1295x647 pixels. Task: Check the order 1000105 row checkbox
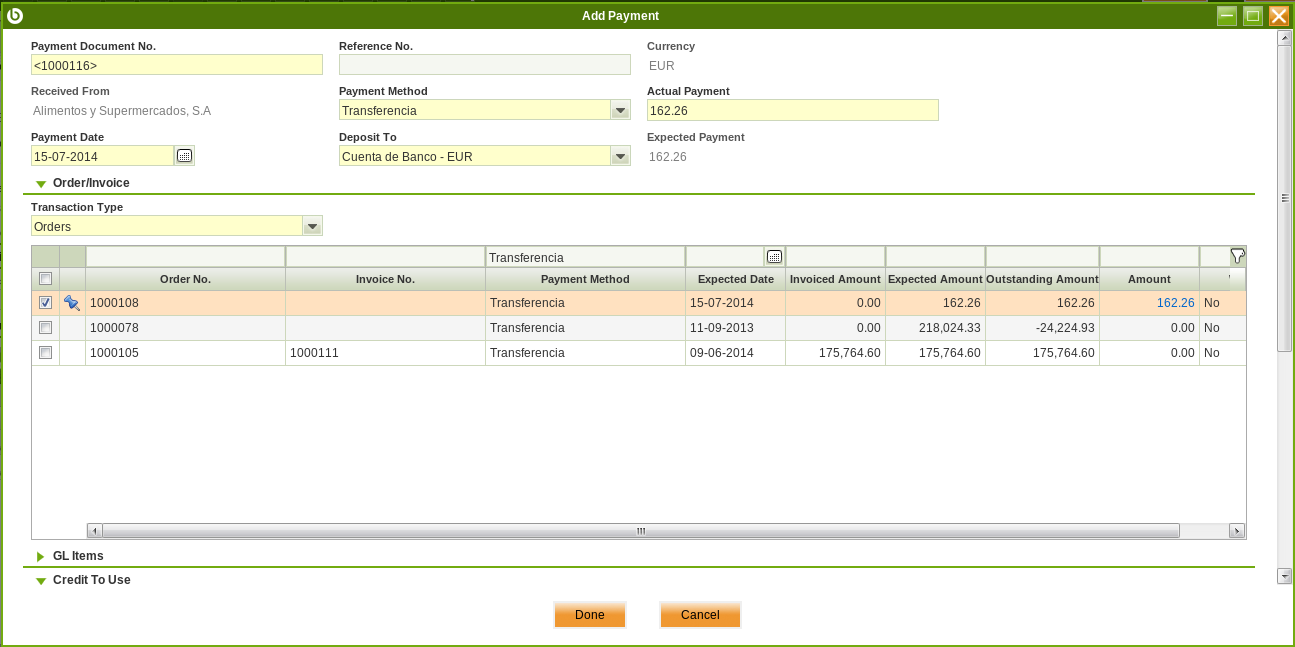[45, 352]
